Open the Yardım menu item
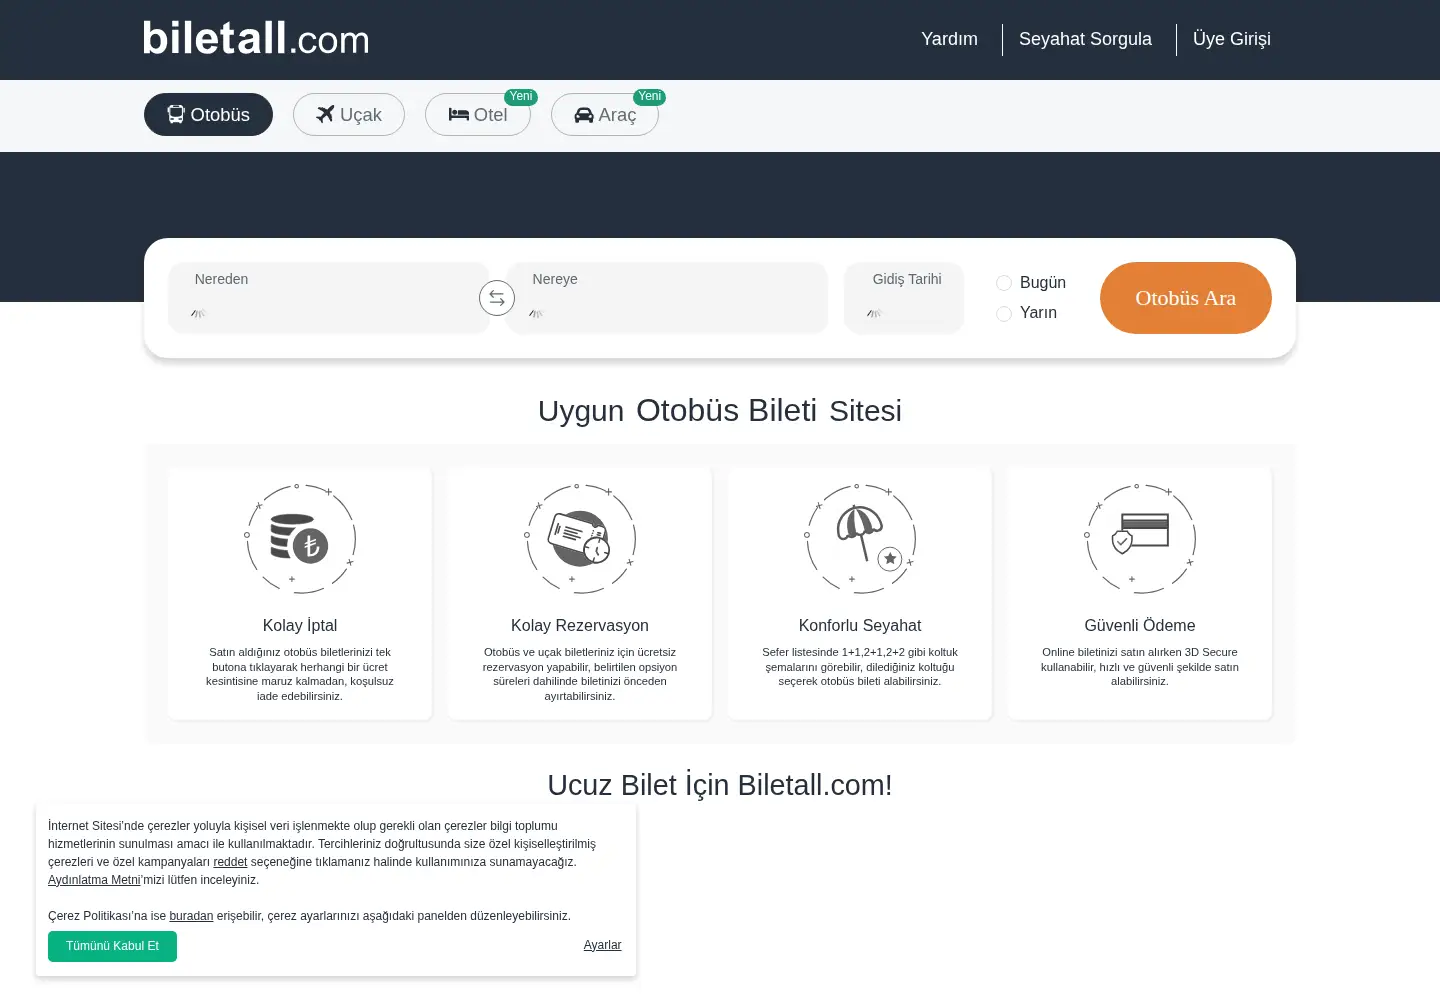 (x=949, y=39)
